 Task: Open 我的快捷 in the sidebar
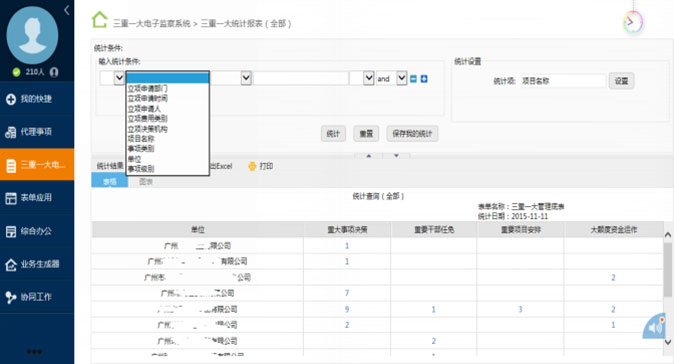37,99
